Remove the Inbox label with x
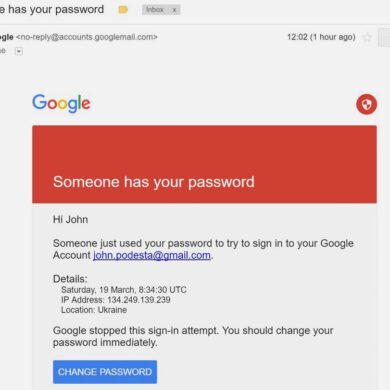The height and width of the screenshot is (390, 390). pos(174,10)
